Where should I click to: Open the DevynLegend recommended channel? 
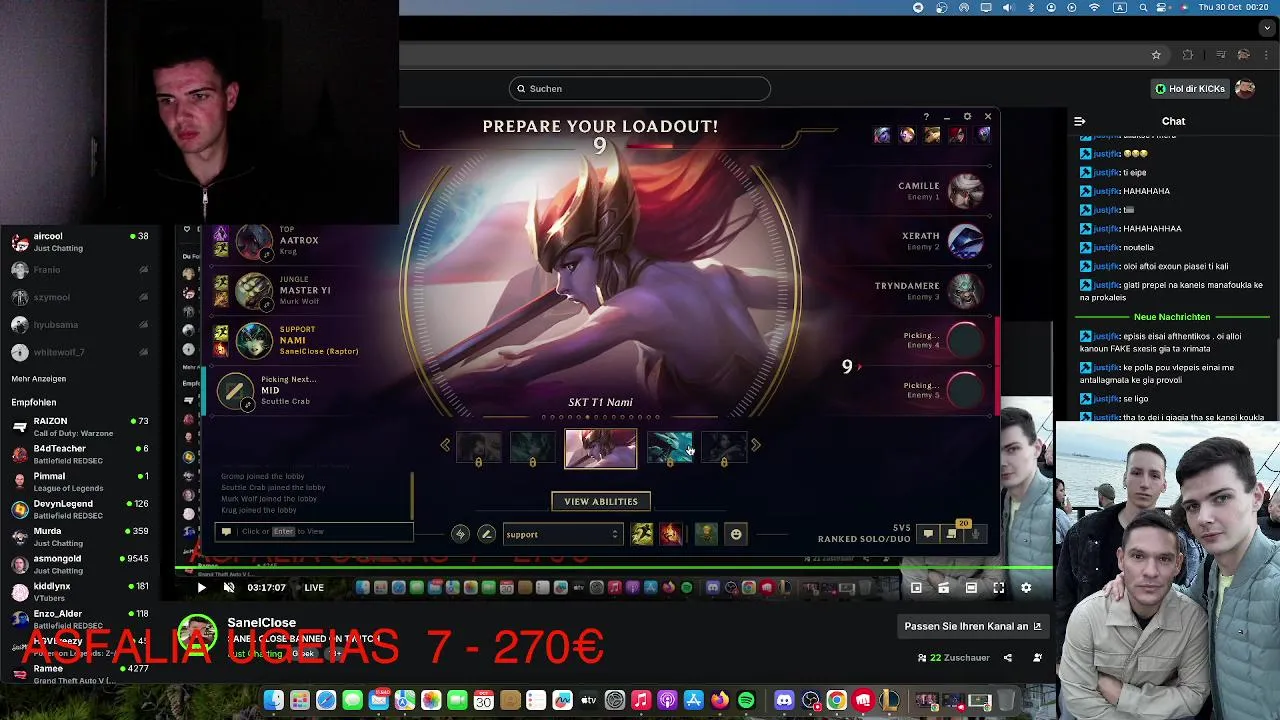[78, 509]
